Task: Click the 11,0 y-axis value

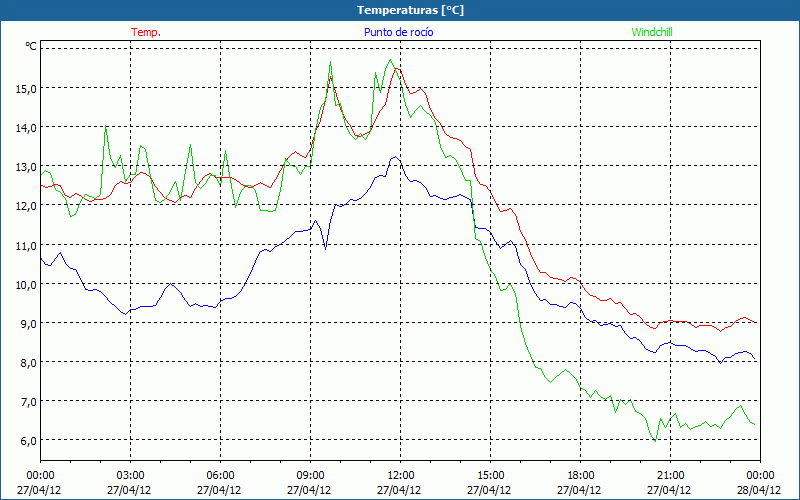Action: pos(26,245)
